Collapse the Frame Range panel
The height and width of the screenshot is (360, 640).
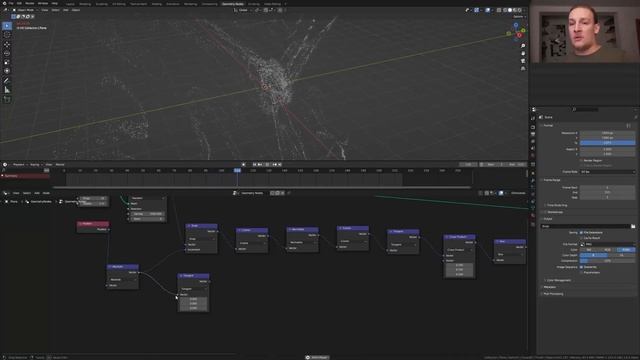(551, 180)
